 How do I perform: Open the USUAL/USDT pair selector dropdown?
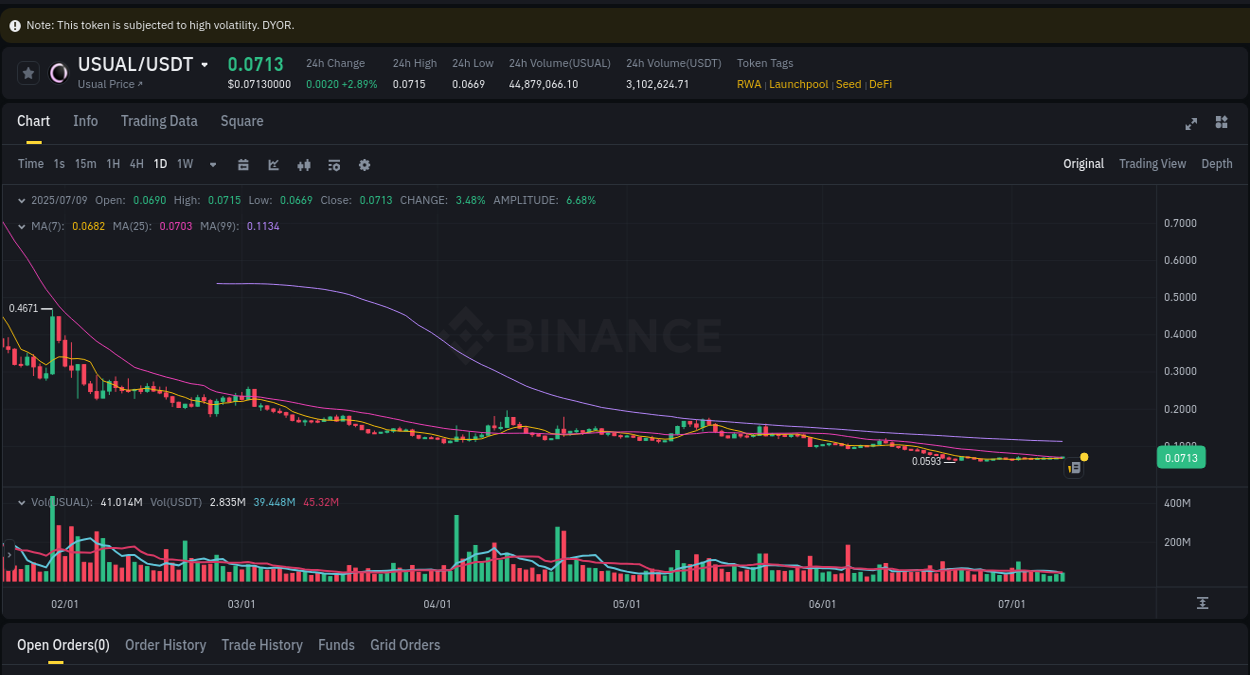pos(205,64)
